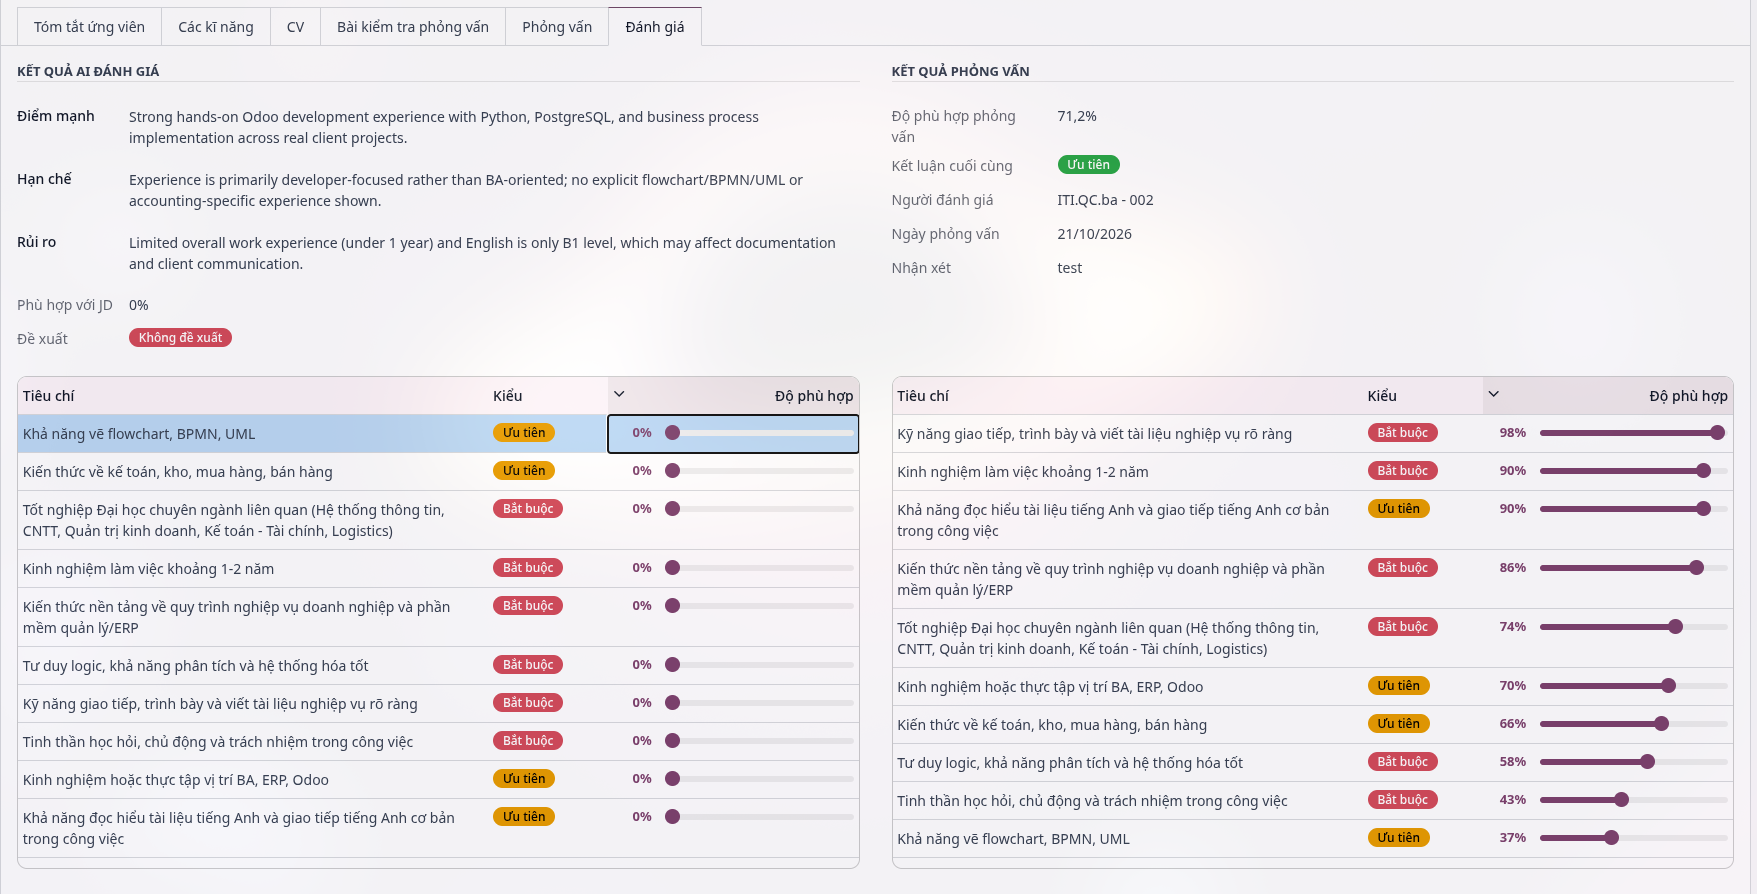Screen dimensions: 1757x894
Task: Click the Không đề xuất badge
Action: [180, 338]
